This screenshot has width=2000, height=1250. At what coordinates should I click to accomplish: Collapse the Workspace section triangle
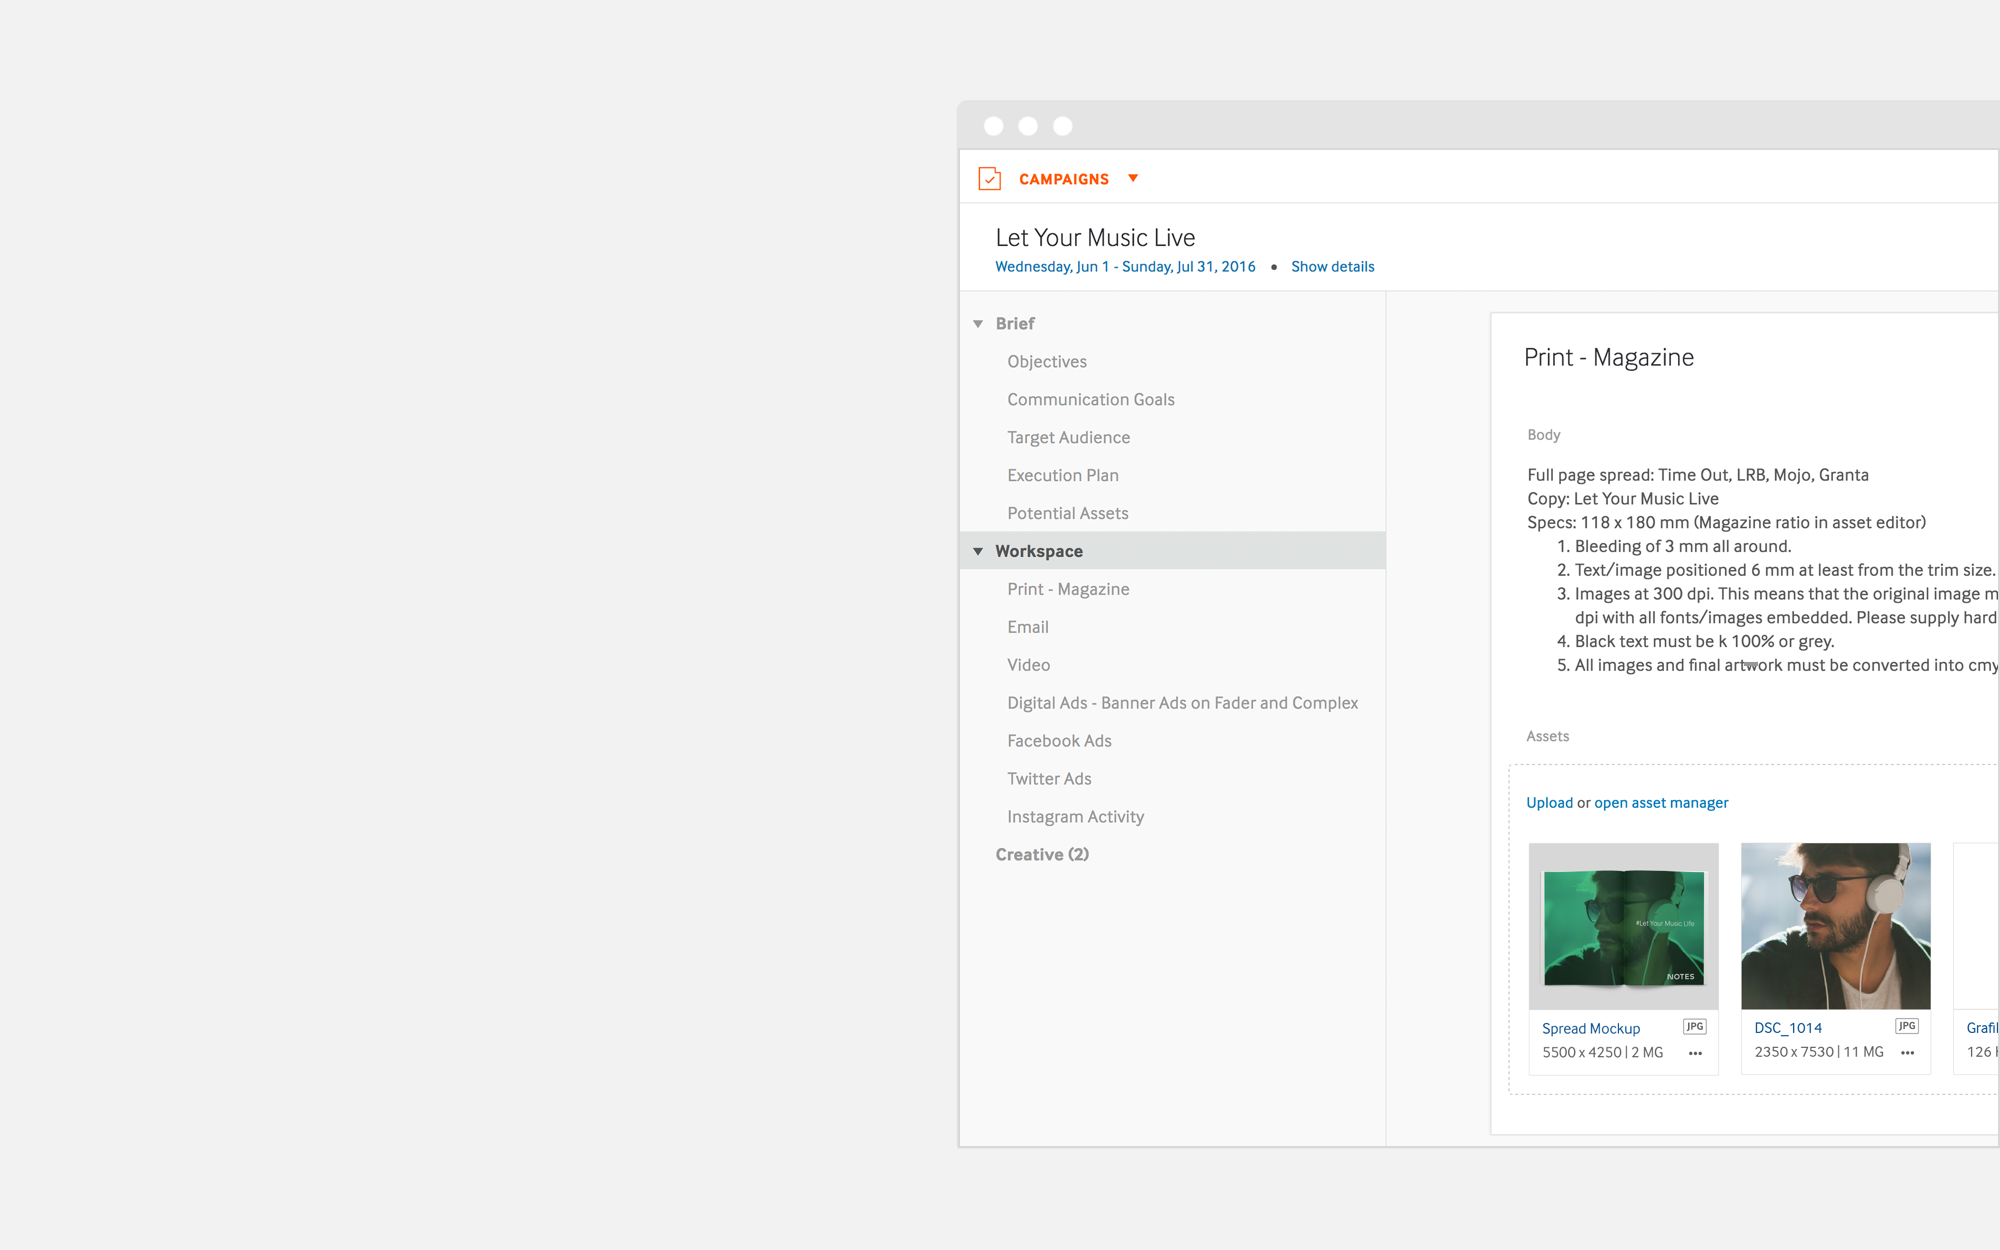pos(978,551)
